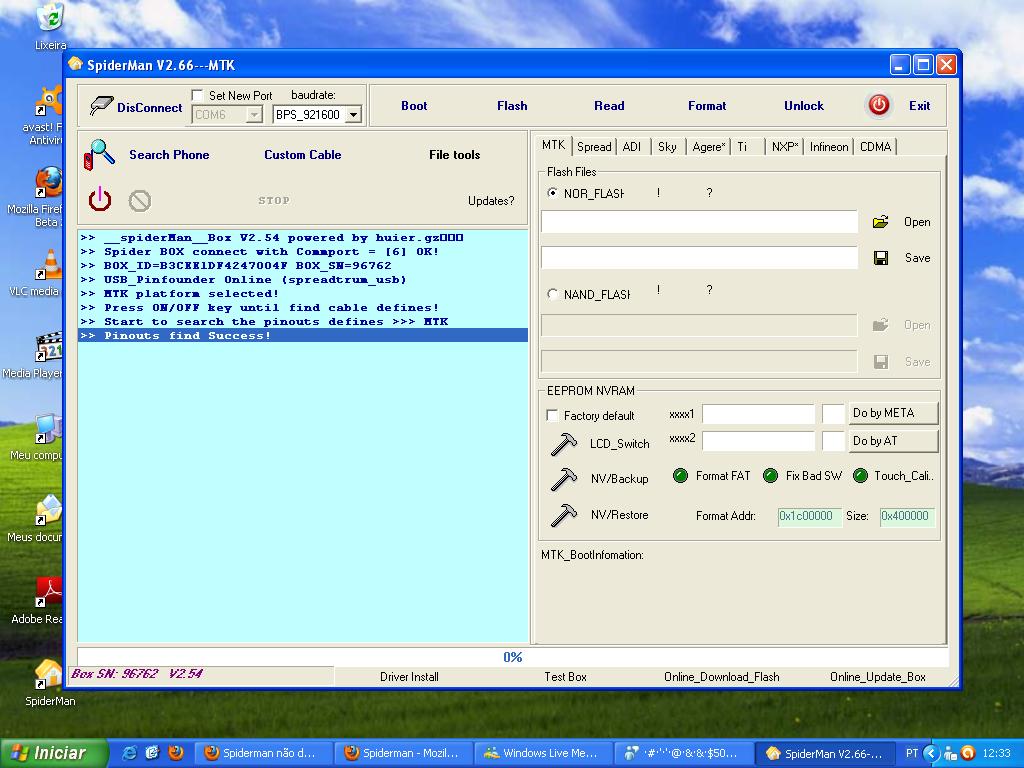Click the Do by META button

pyautogui.click(x=893, y=413)
